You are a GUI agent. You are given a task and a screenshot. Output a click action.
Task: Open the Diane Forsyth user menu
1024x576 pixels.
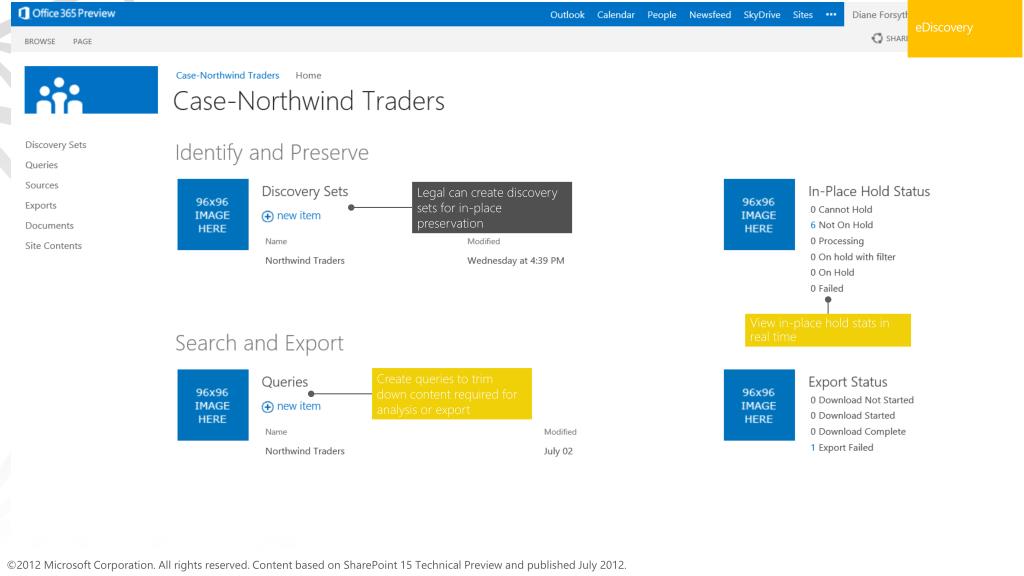tap(879, 14)
